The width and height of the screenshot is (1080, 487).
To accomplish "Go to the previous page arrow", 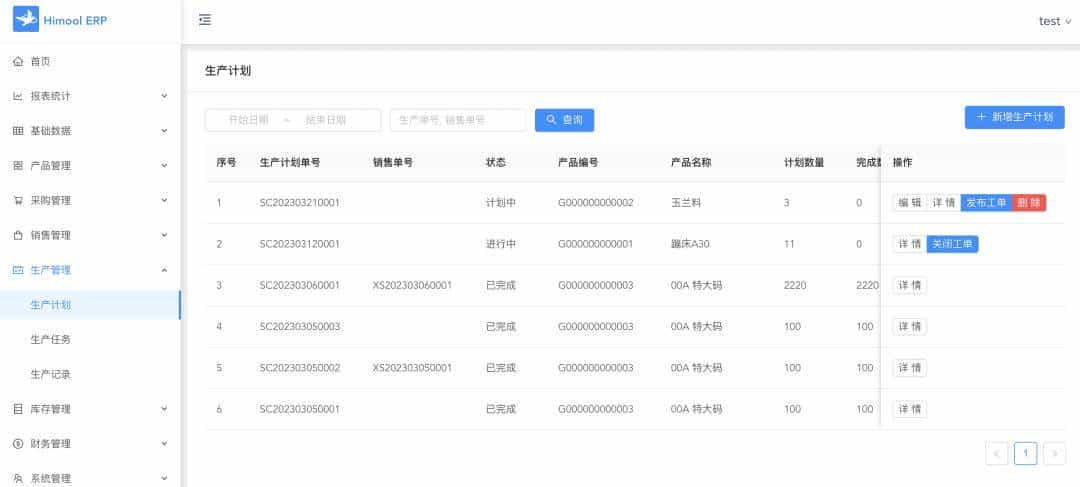I will (x=997, y=453).
